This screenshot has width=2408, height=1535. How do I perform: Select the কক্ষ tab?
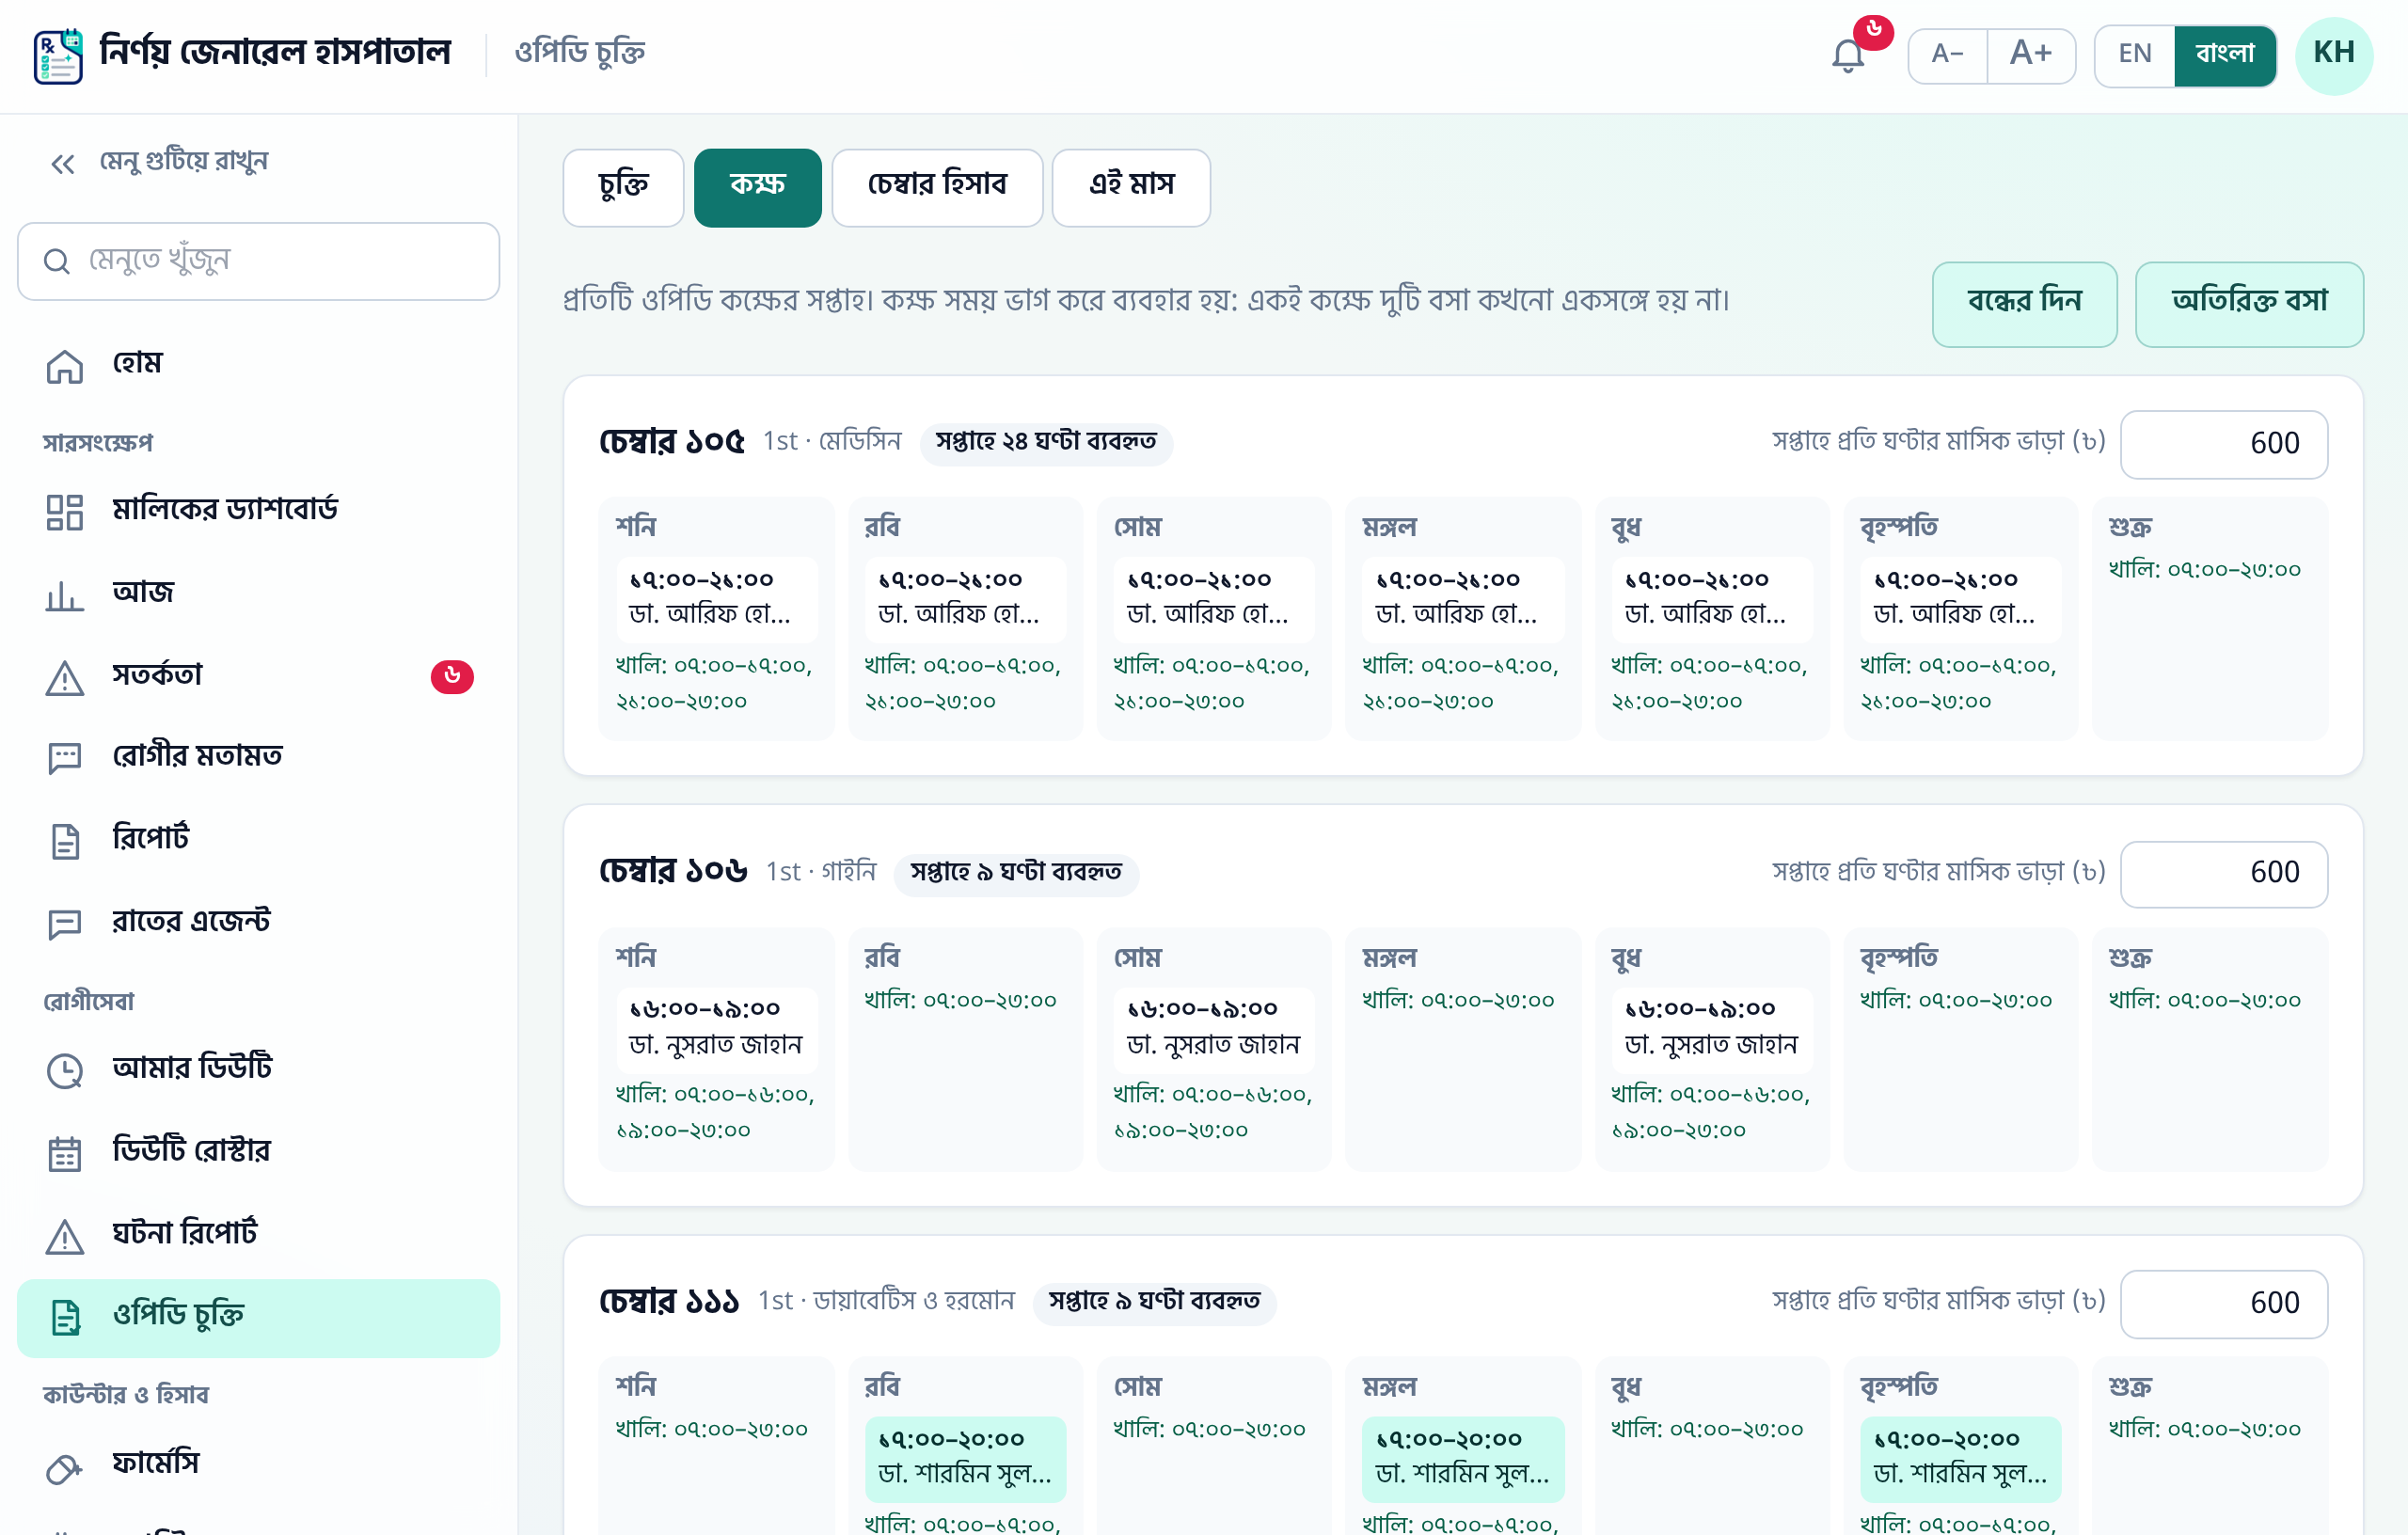click(757, 187)
